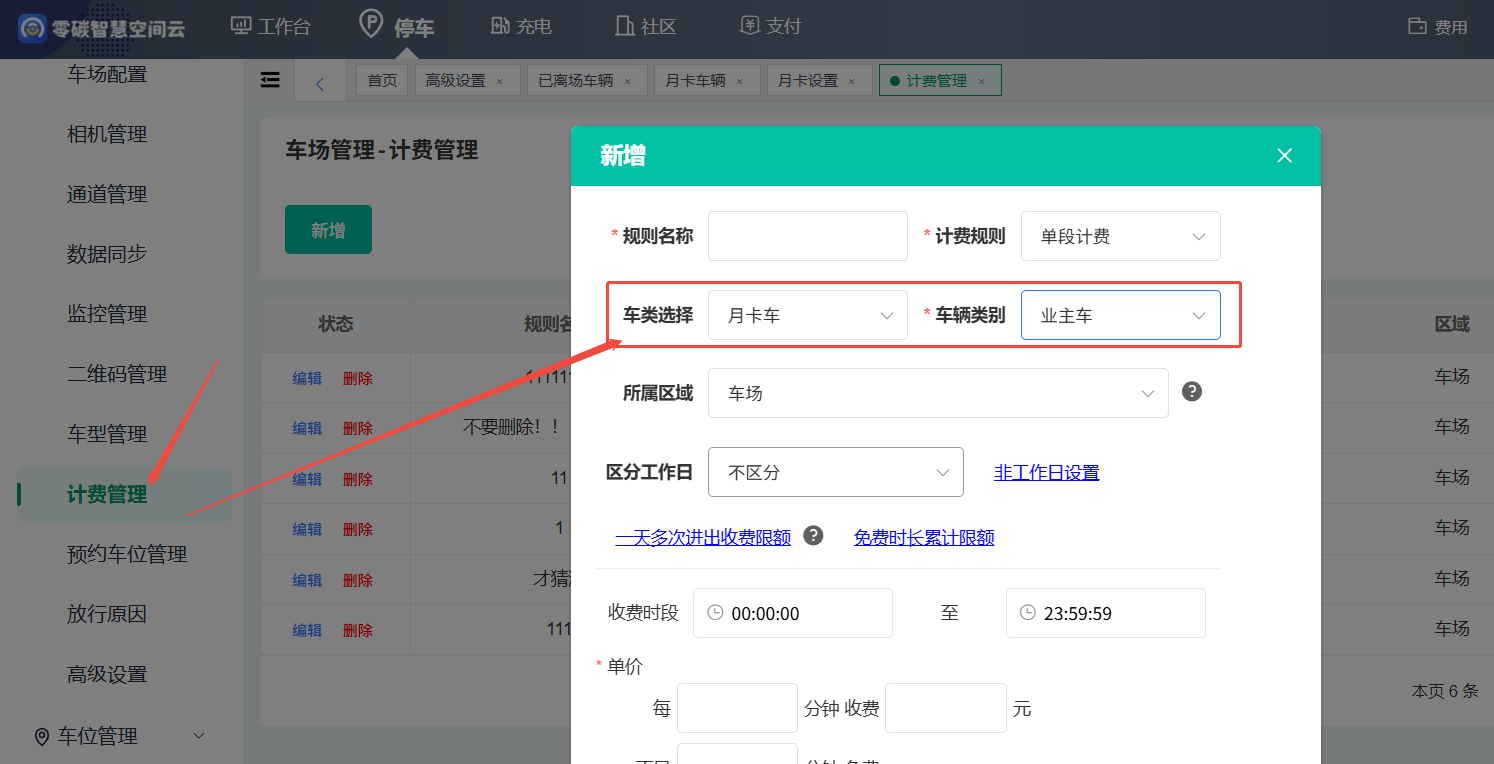Close the 计费管理 tab

[x=981, y=82]
